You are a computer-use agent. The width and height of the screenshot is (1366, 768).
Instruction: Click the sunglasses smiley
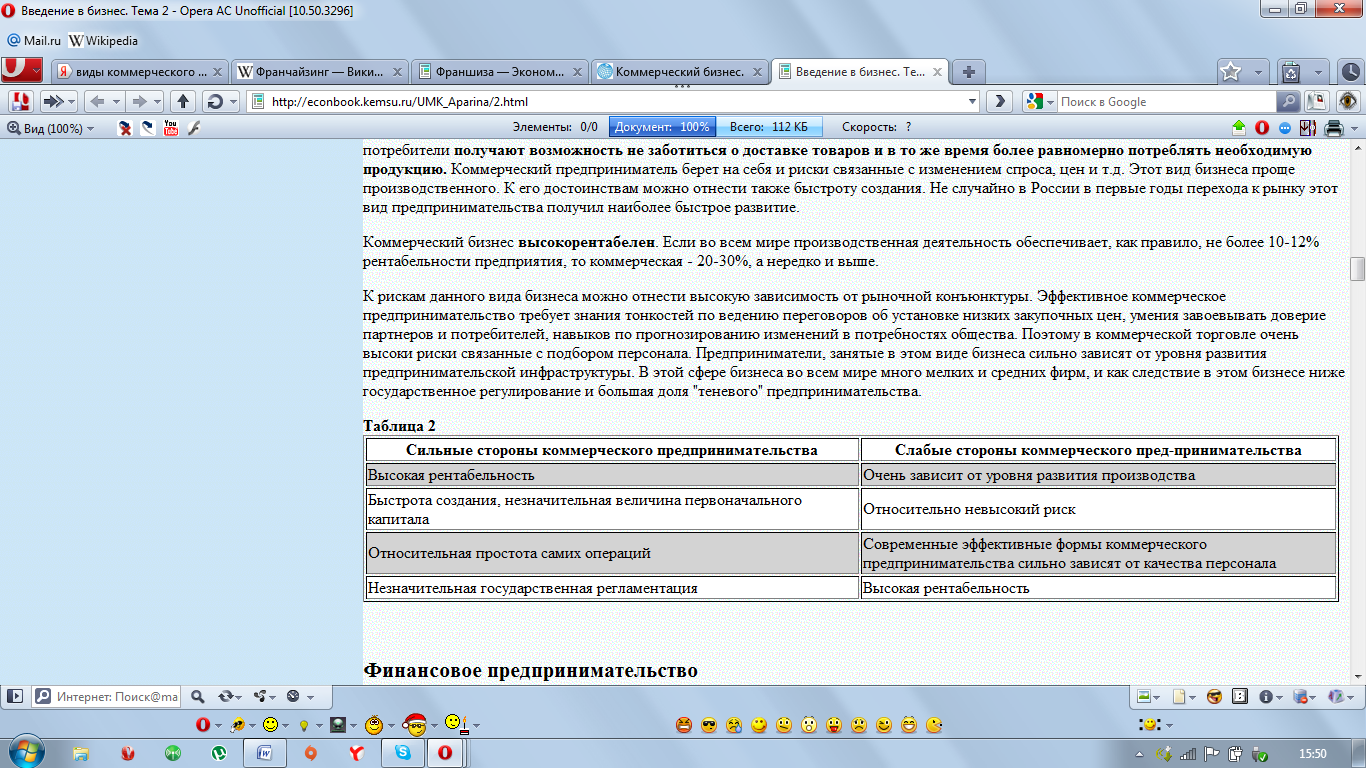click(x=709, y=725)
